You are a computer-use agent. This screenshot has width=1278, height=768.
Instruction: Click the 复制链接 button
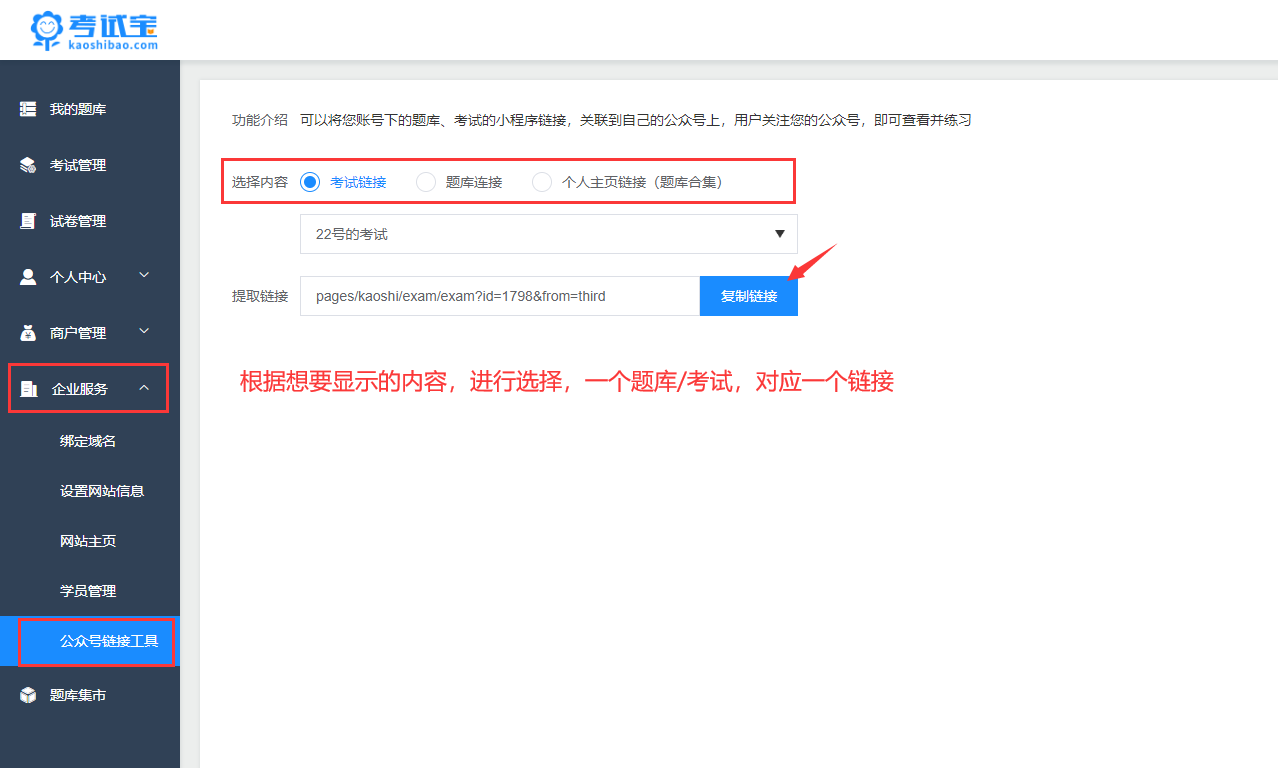(748, 295)
